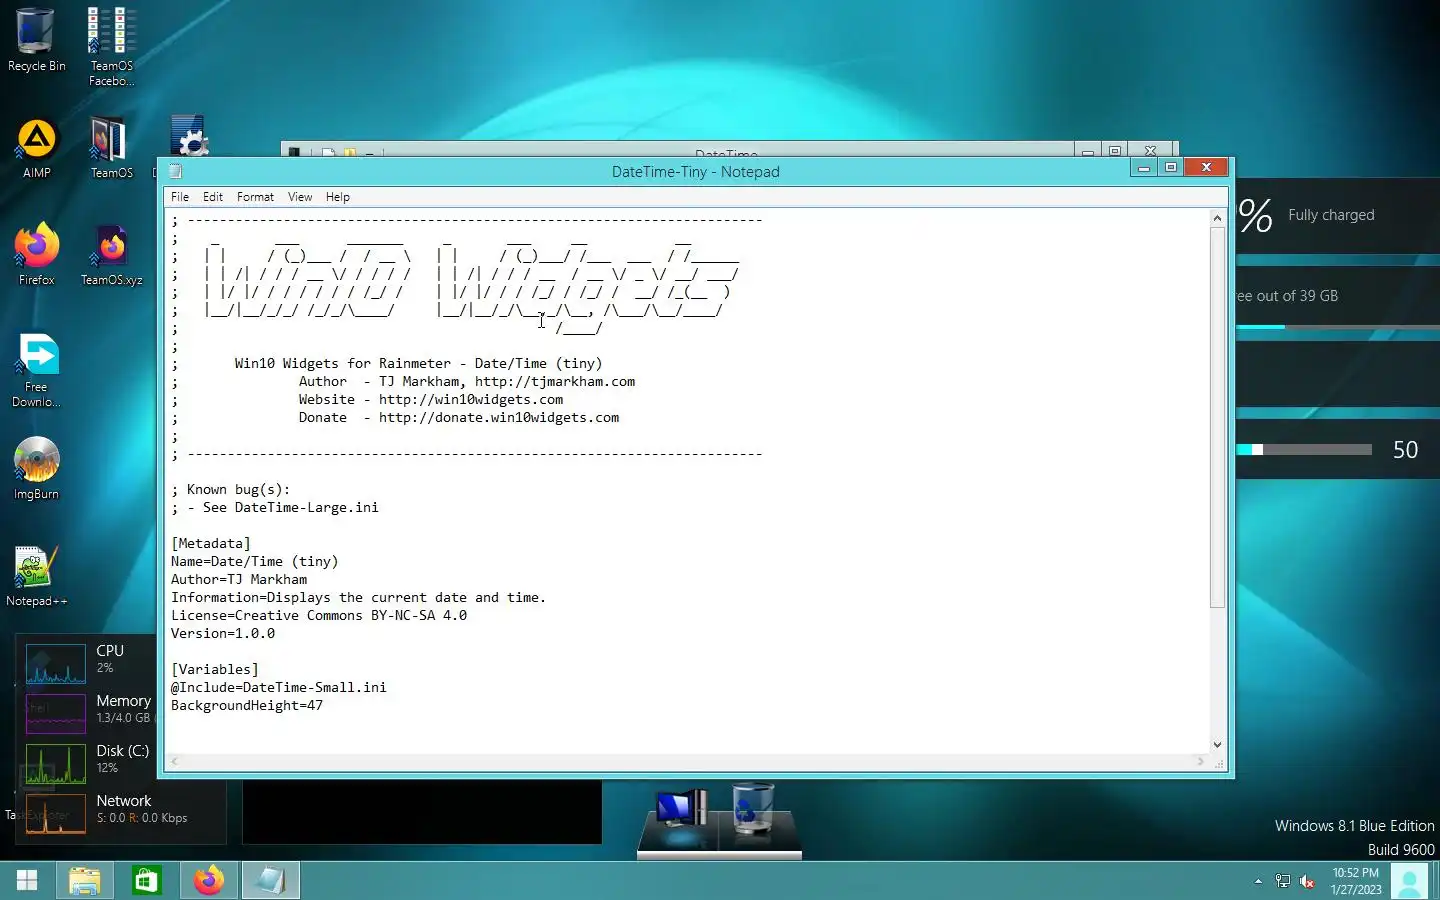This screenshot has height=900, width=1440.
Task: Open the Format menu in Notepad
Action: point(255,197)
